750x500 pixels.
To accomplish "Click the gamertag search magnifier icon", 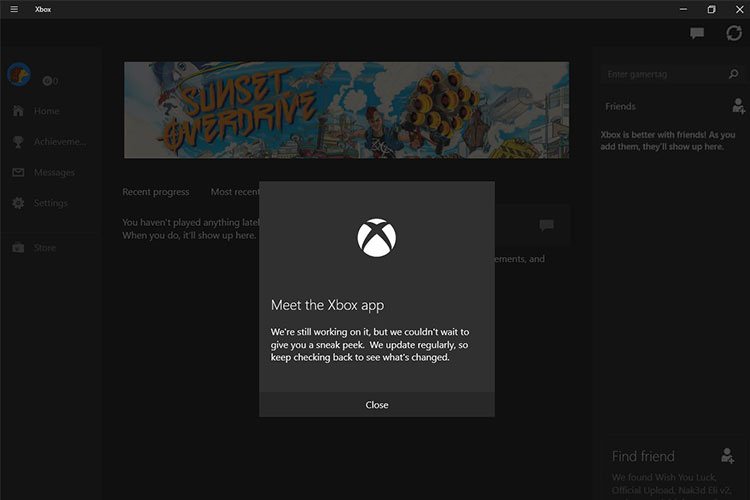I will [x=733, y=74].
